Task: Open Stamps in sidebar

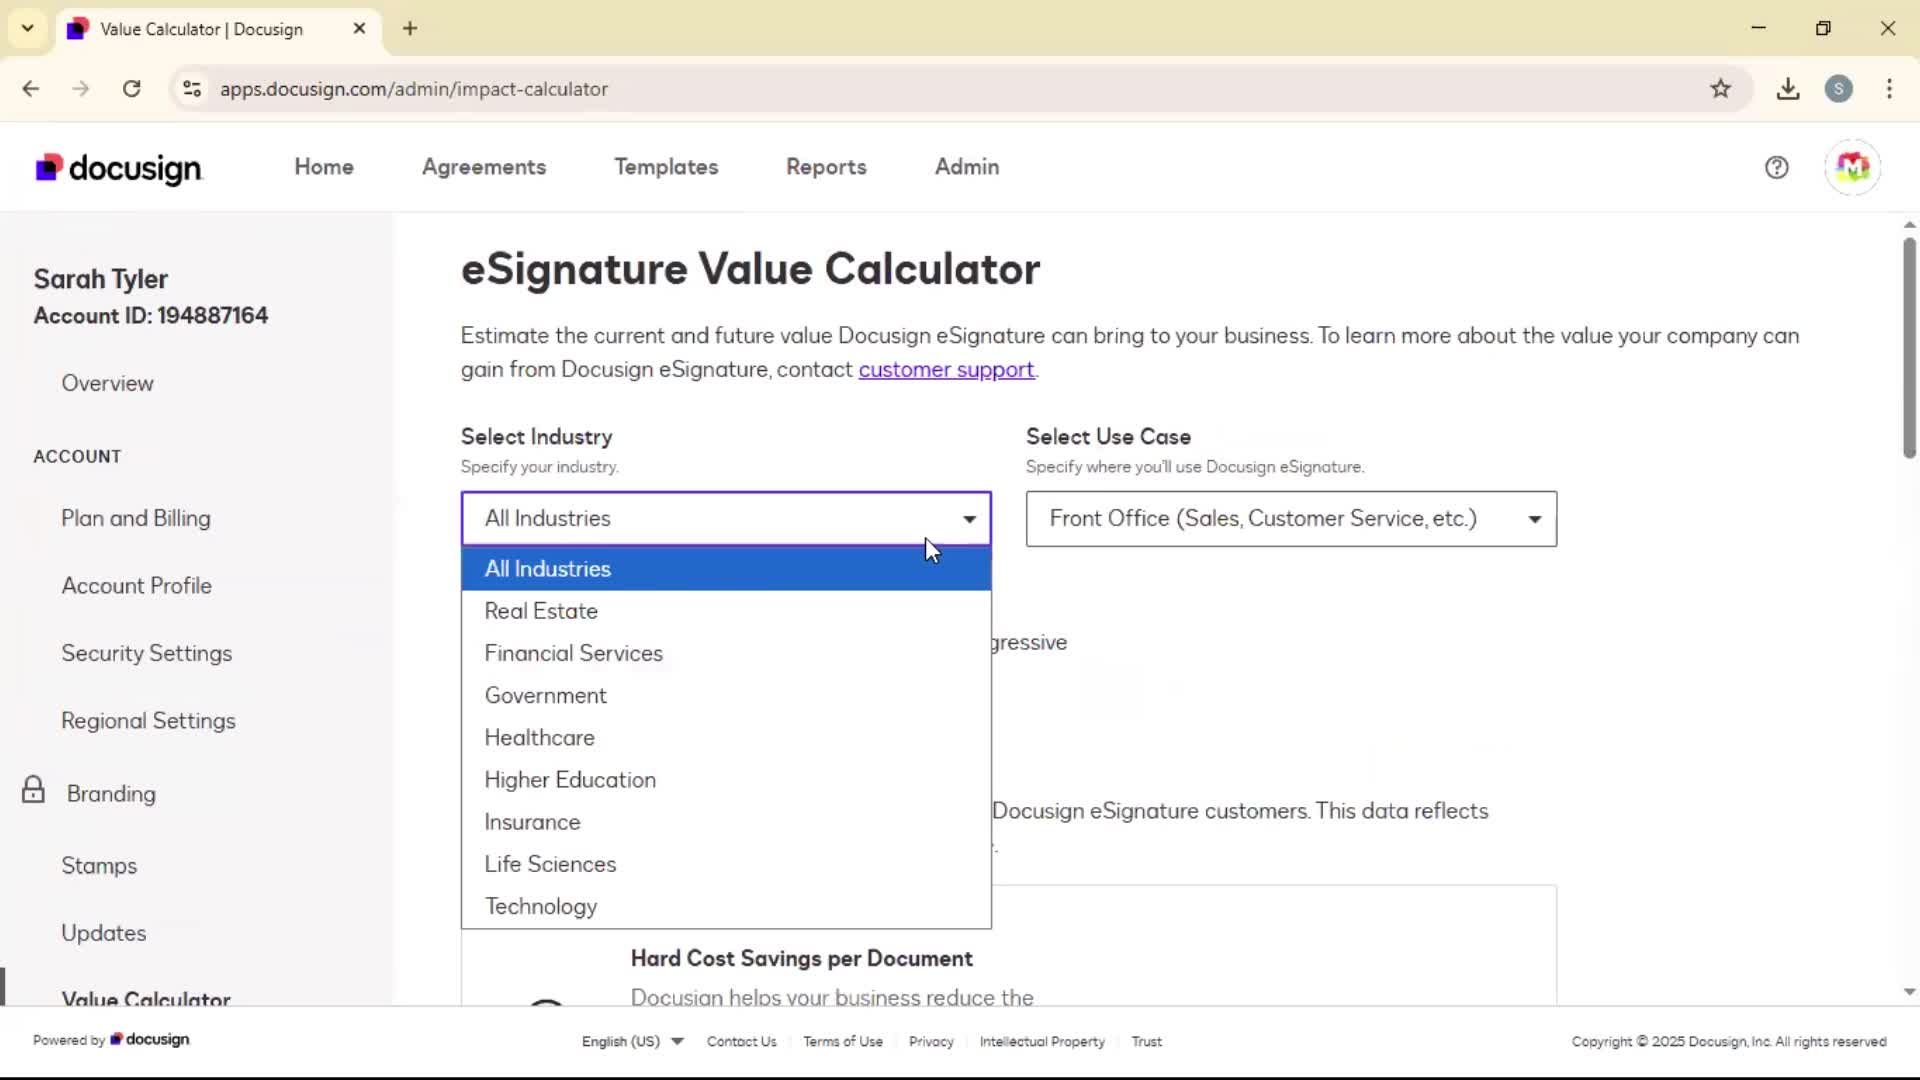Action: (99, 866)
